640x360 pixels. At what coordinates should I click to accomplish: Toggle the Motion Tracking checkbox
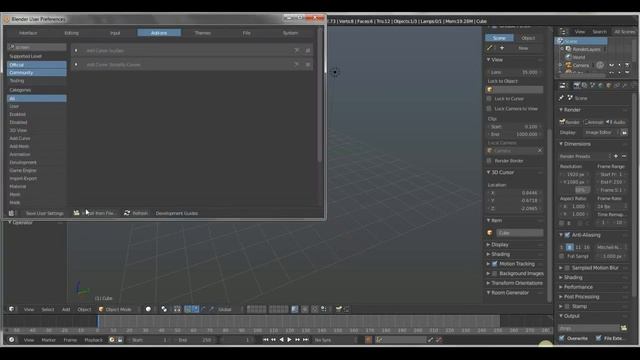495,264
